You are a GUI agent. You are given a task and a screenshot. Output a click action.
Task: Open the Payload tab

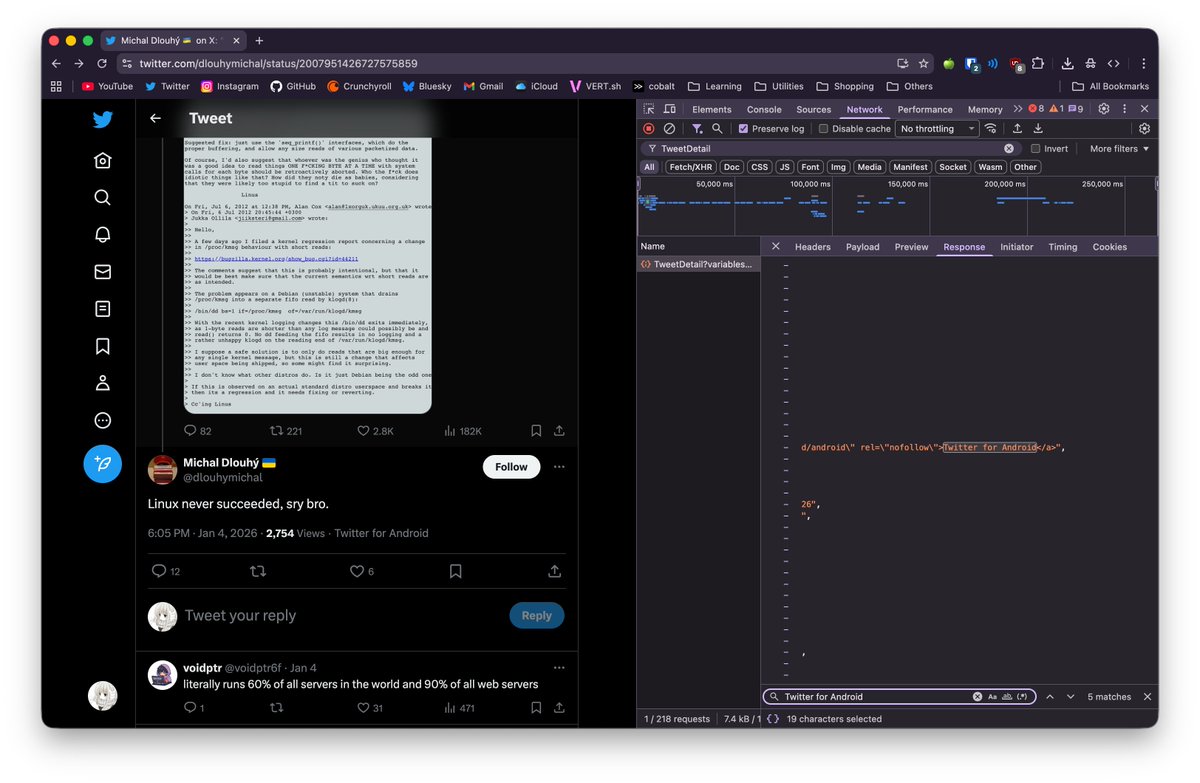tap(862, 247)
